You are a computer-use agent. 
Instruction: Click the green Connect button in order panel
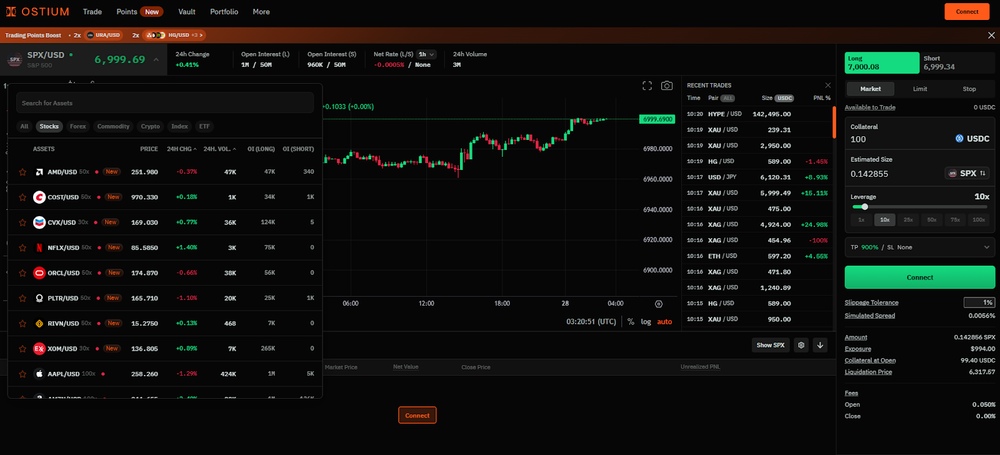pos(920,278)
